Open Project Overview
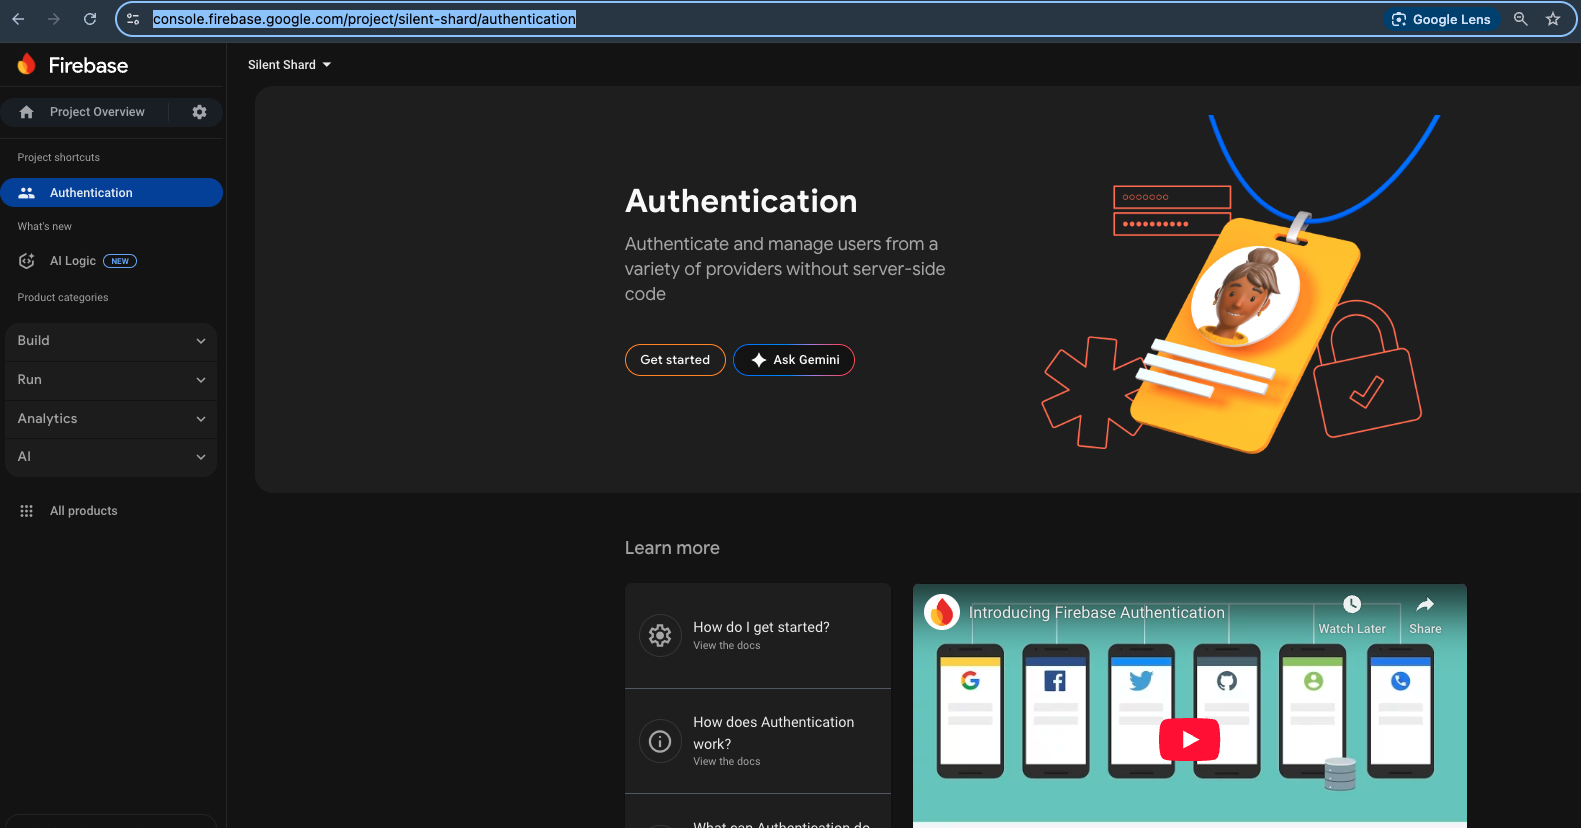The image size is (1581, 828). (97, 112)
